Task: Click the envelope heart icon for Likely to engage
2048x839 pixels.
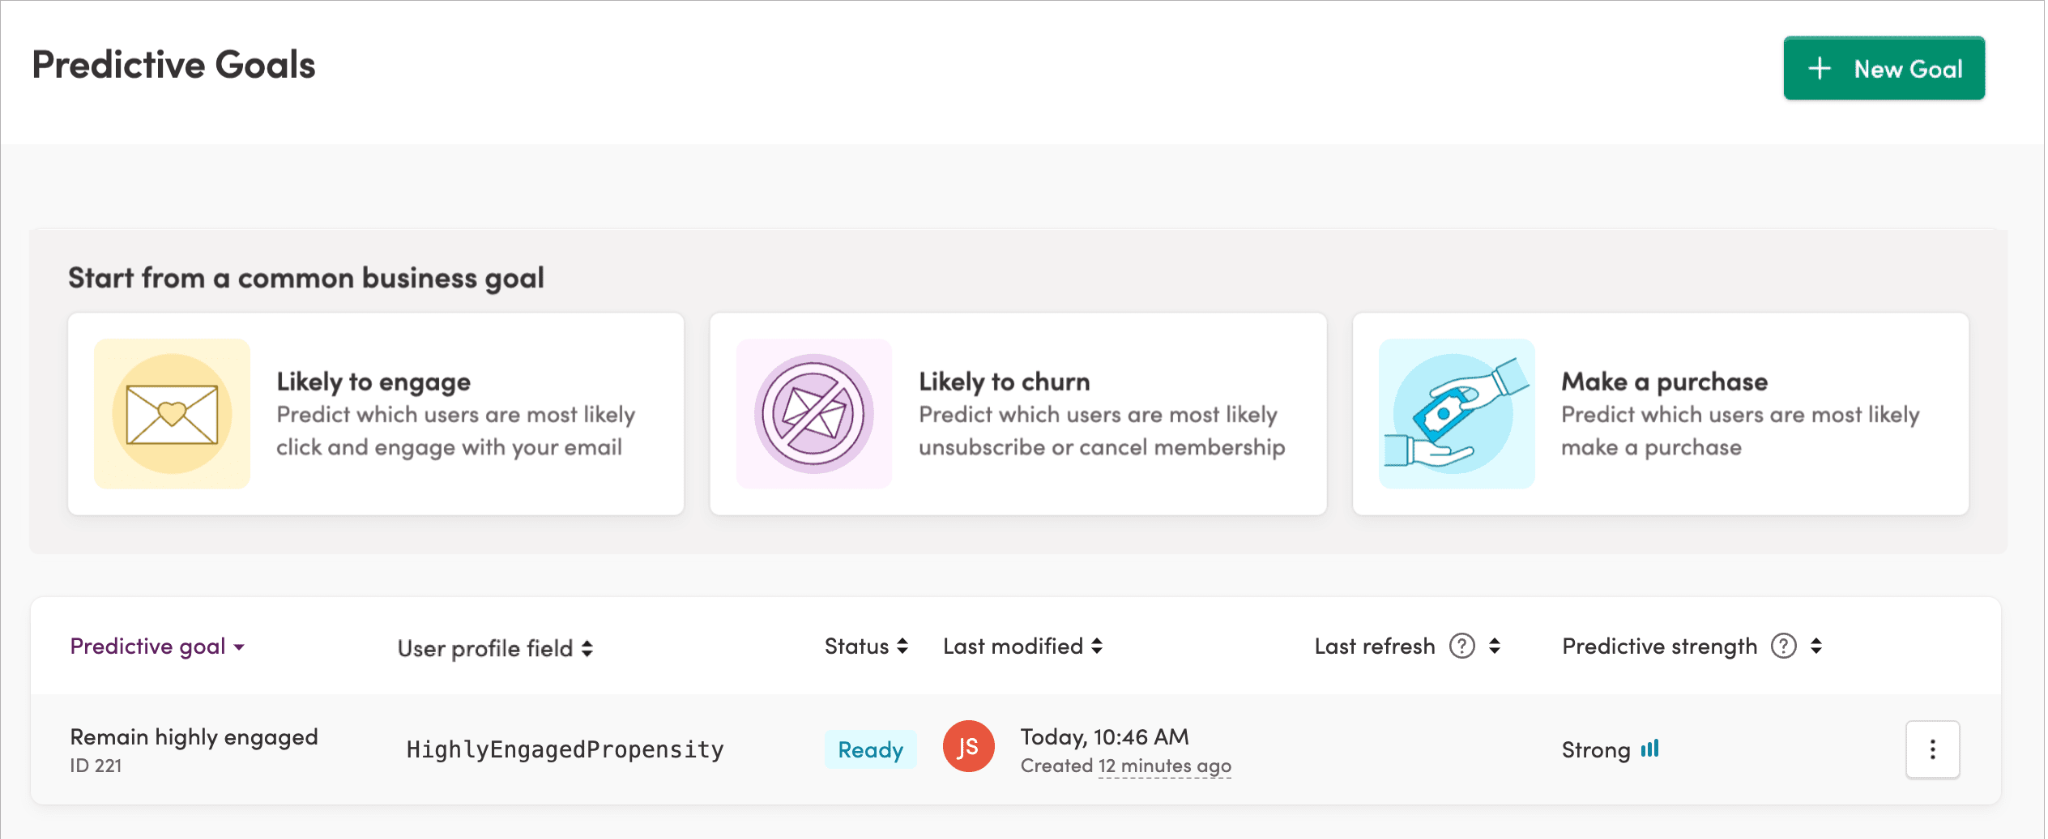Action: (x=172, y=414)
